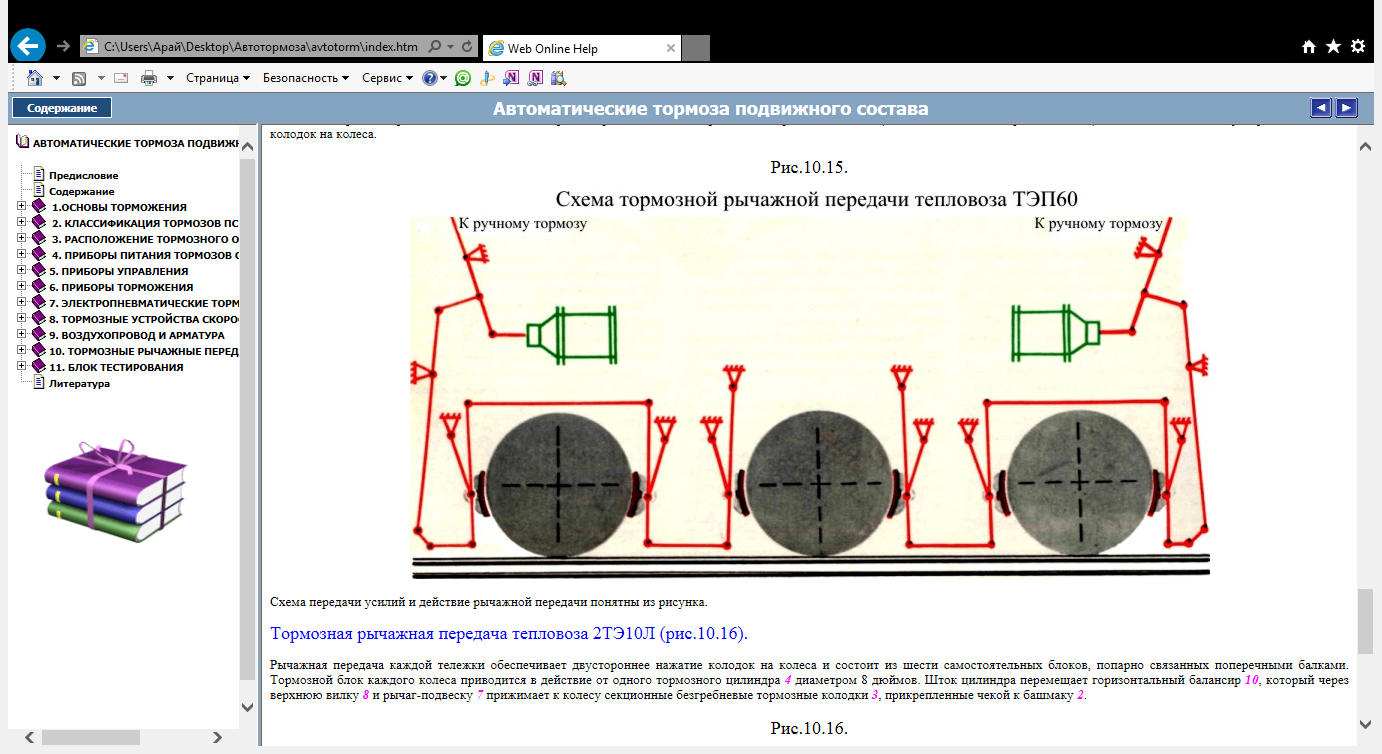Click the last toolbar icon with magnifier

(558, 77)
